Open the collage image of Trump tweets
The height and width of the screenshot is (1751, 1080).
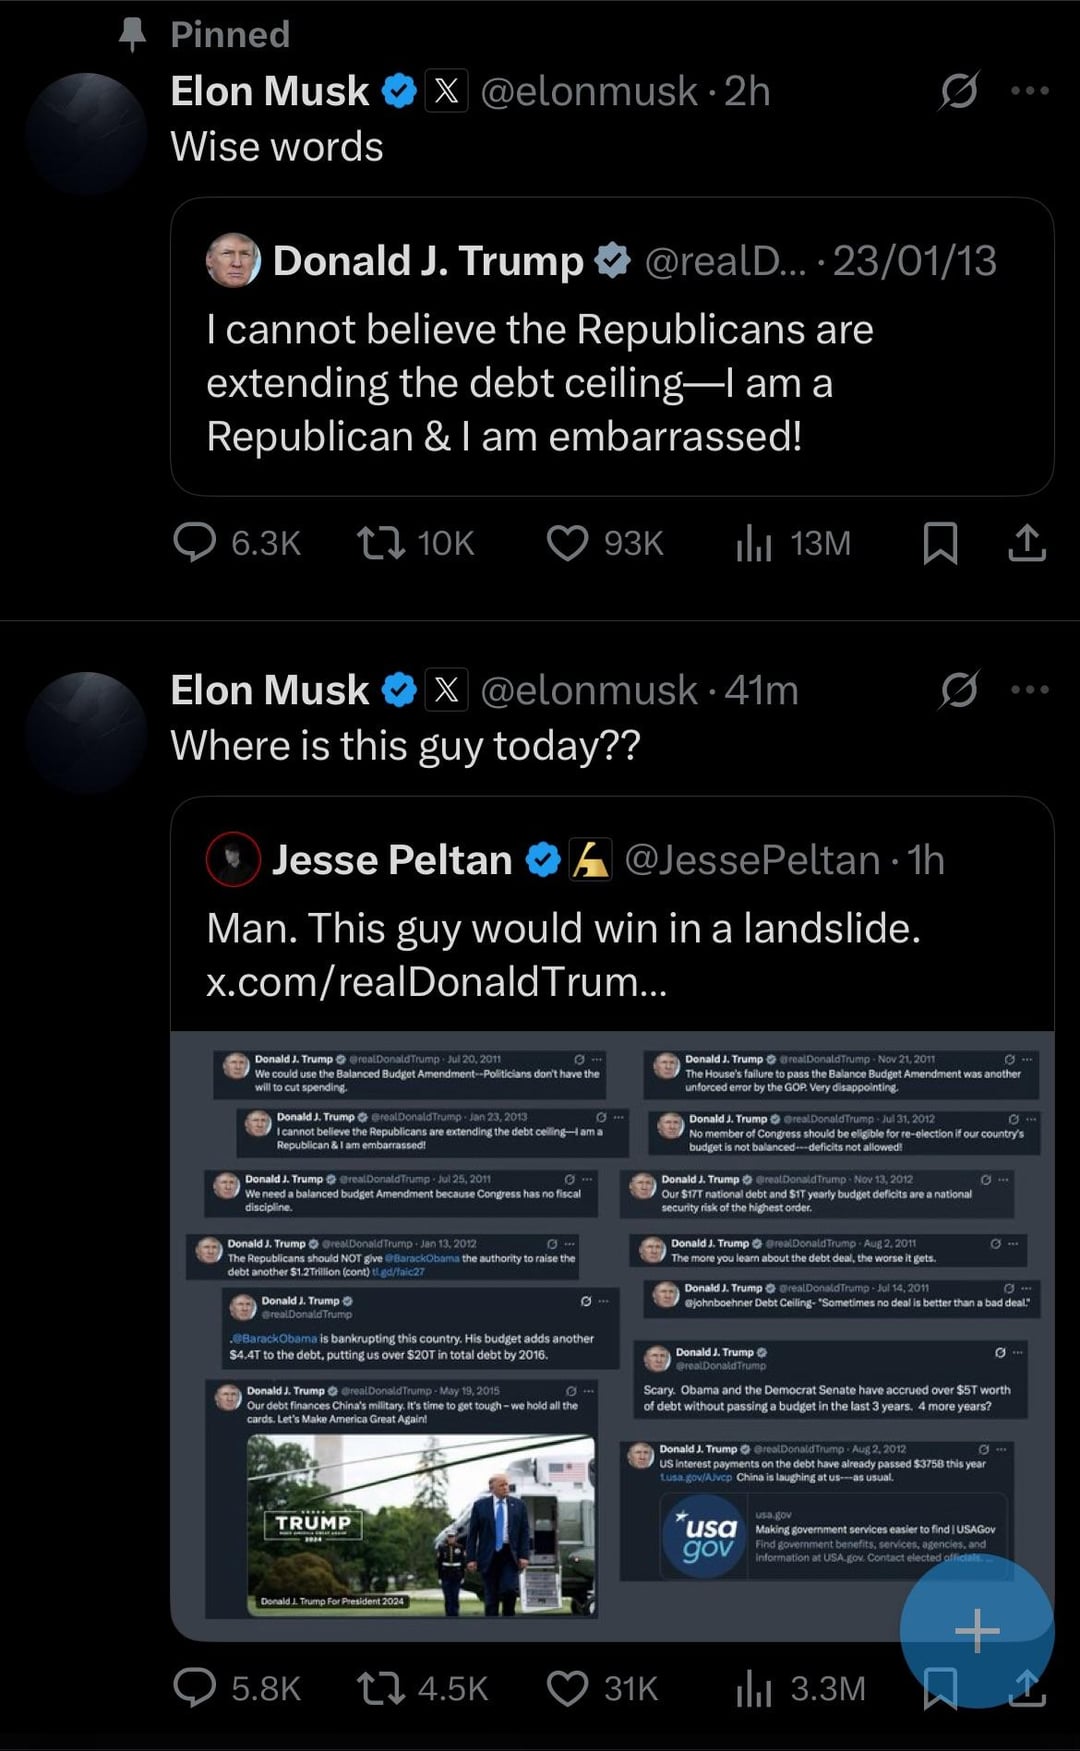point(612,1330)
